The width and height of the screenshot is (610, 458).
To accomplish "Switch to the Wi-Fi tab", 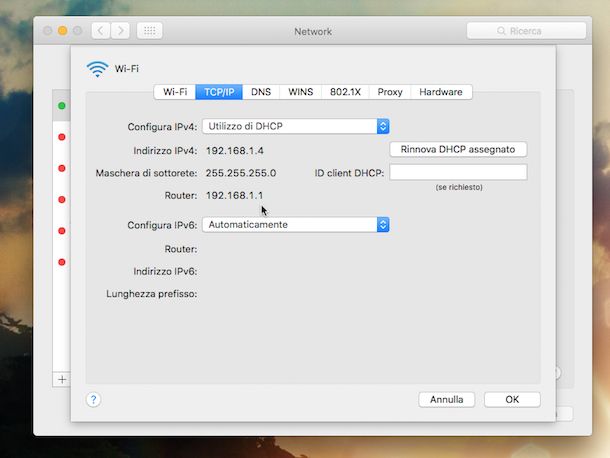I will click(x=175, y=92).
